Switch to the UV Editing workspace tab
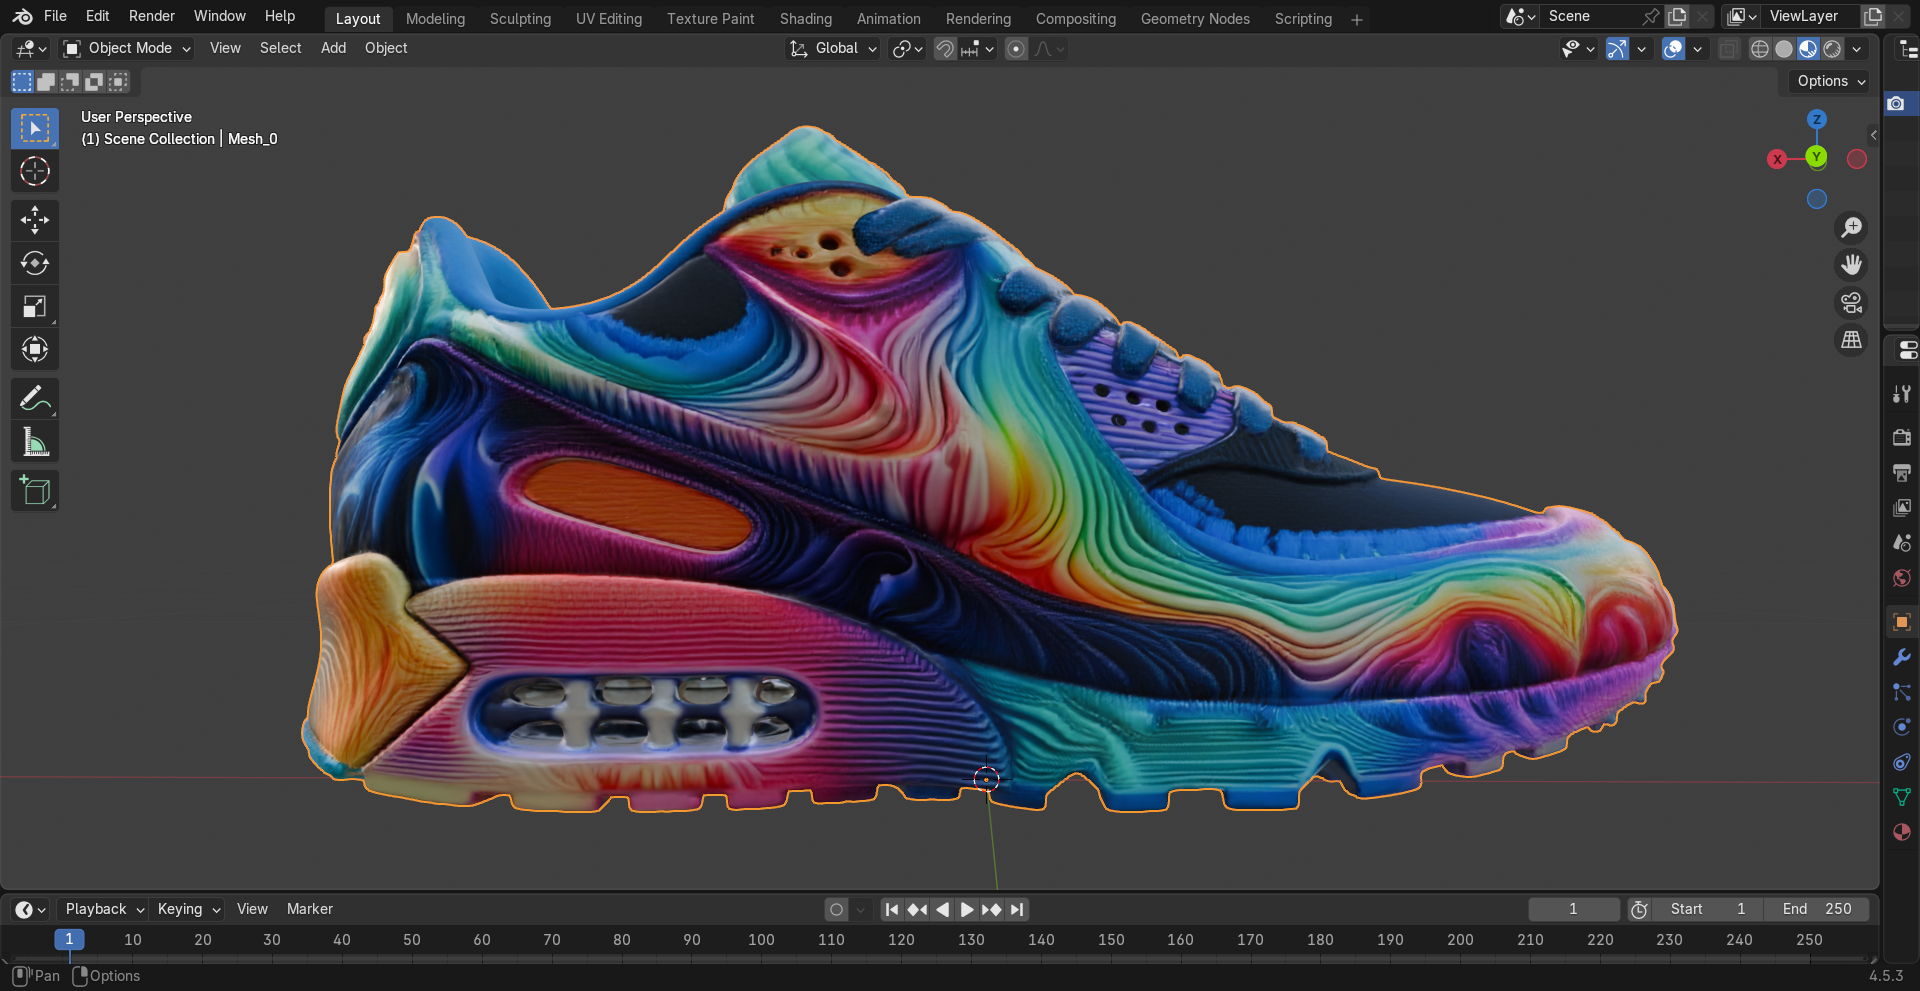Screen dimensions: 1920x991 pyautogui.click(x=609, y=19)
